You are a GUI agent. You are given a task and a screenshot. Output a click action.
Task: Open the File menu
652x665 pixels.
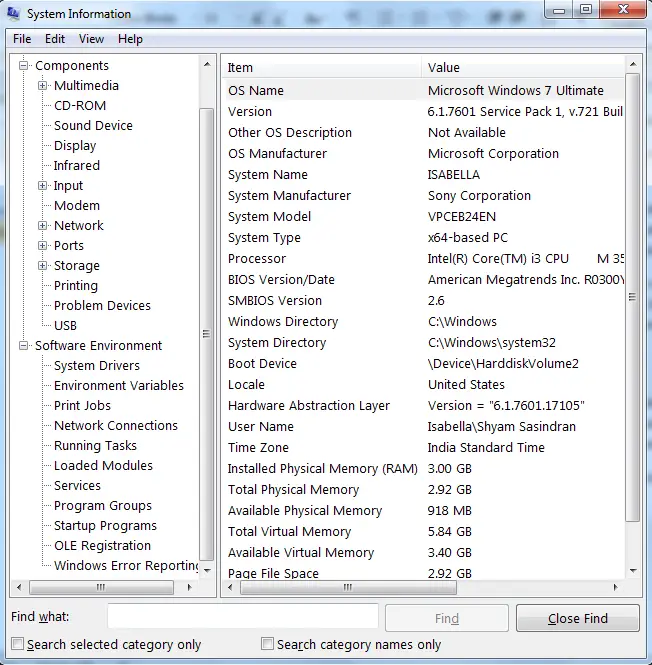[x=22, y=39]
